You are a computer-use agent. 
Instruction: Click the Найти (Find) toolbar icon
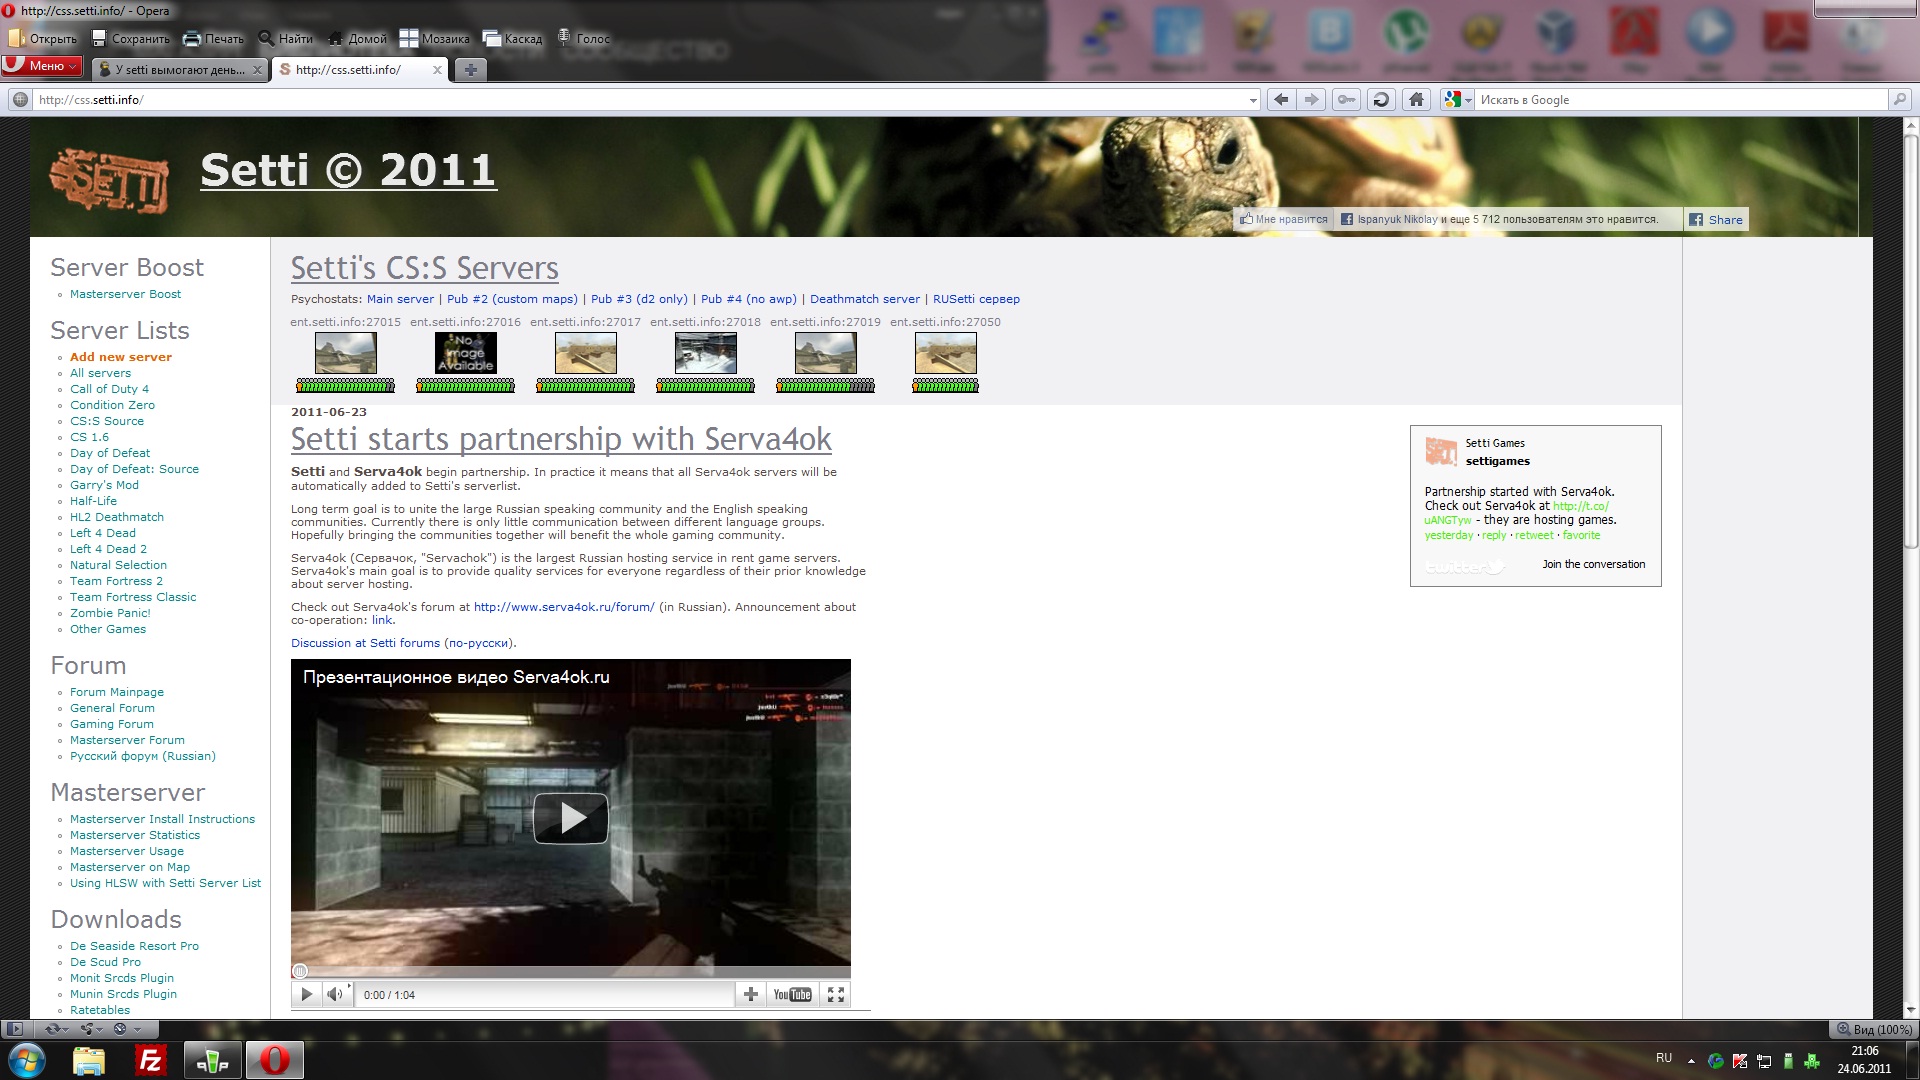(x=266, y=39)
